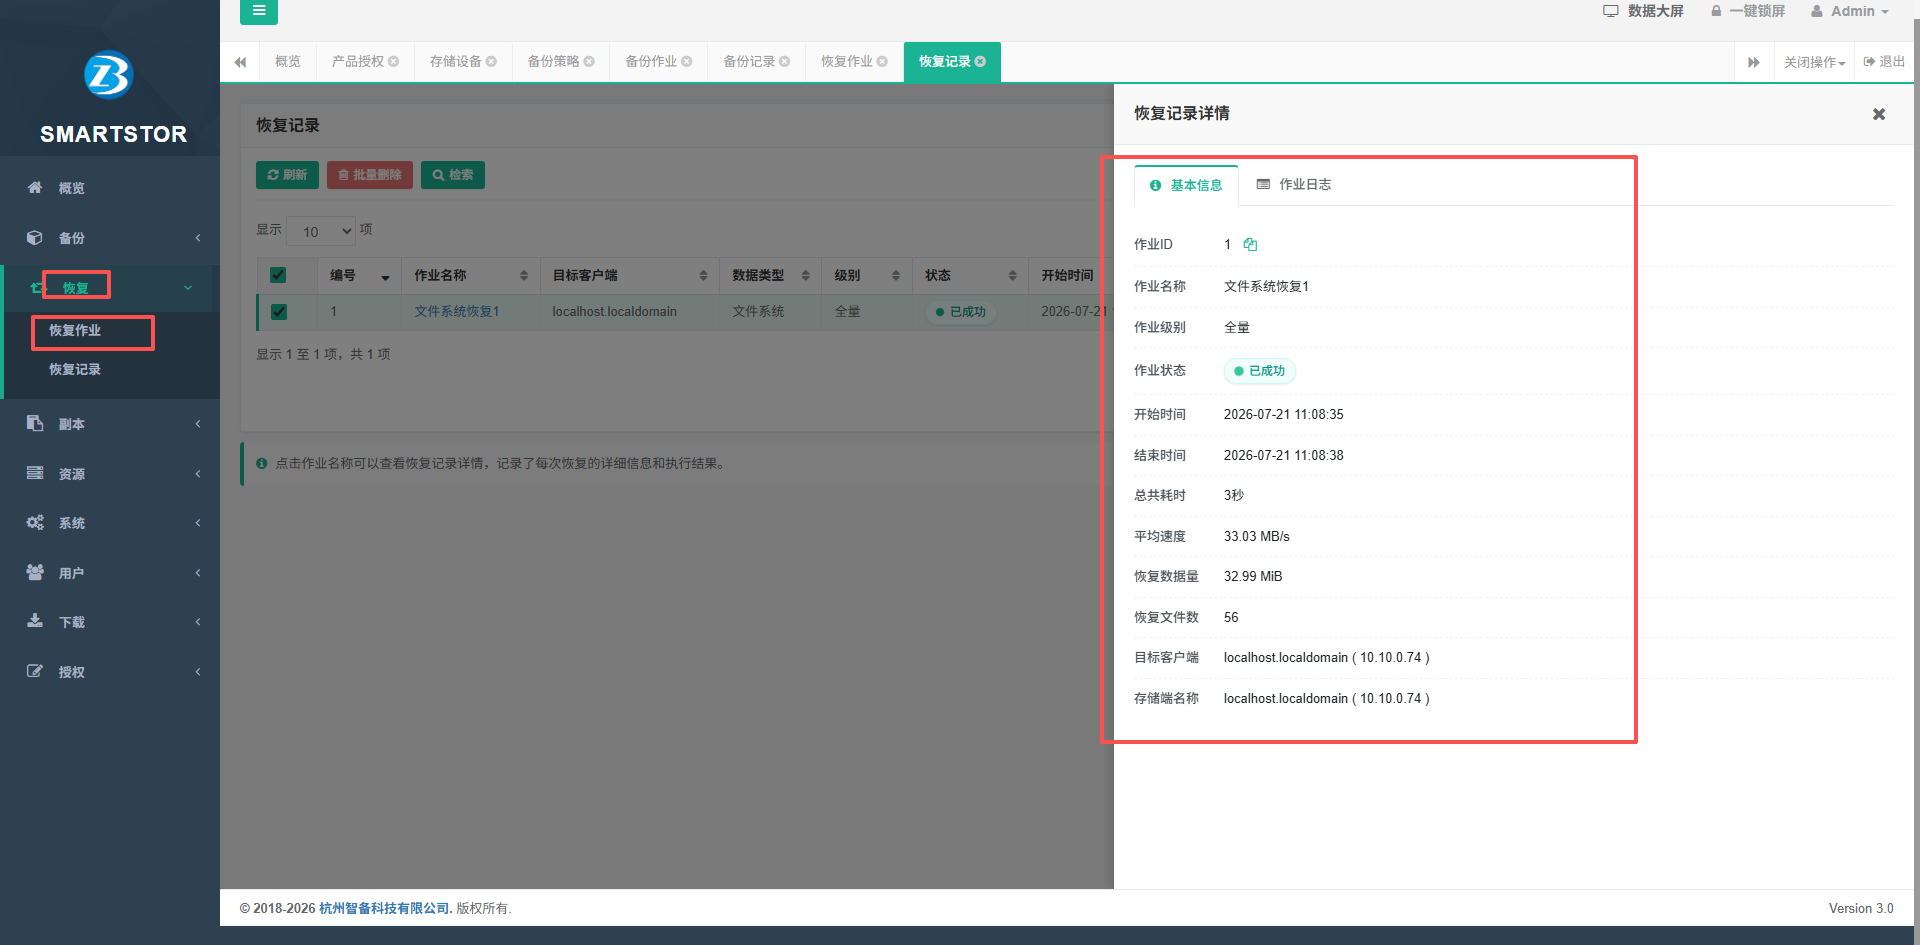Collapse the 恢复 sidebar menu chevron
This screenshot has width=1920, height=945.
[x=188, y=288]
